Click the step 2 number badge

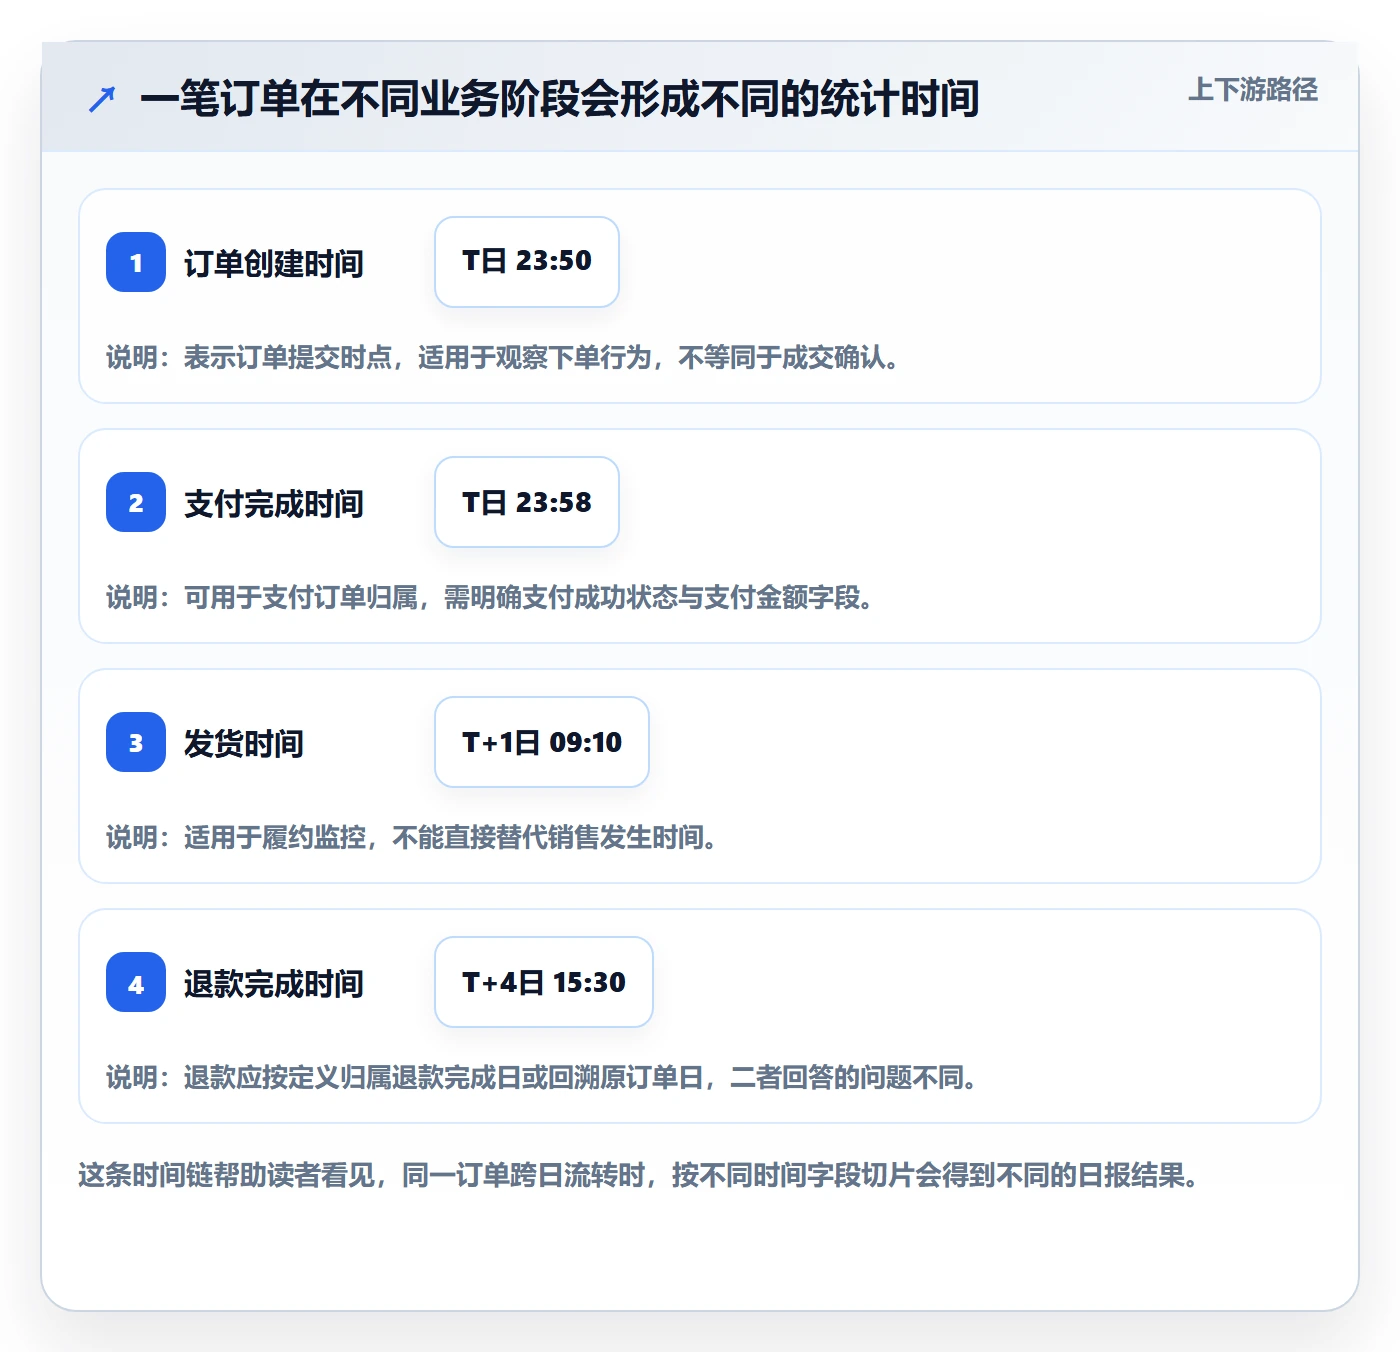[136, 502]
